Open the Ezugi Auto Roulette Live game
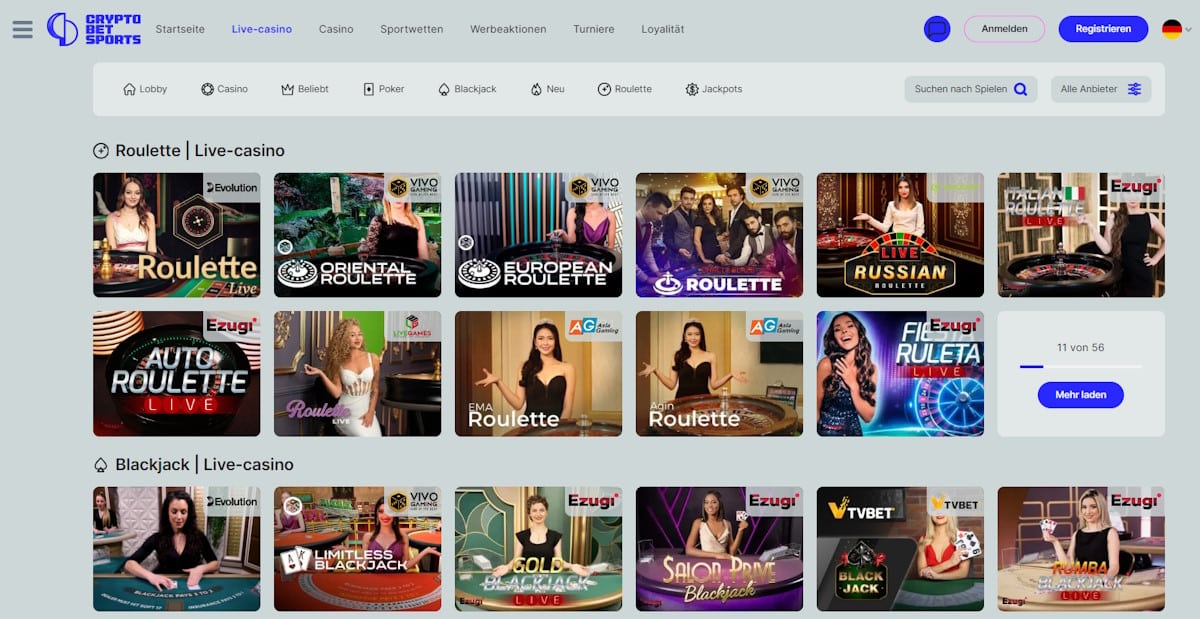This screenshot has width=1200, height=619. click(x=177, y=374)
